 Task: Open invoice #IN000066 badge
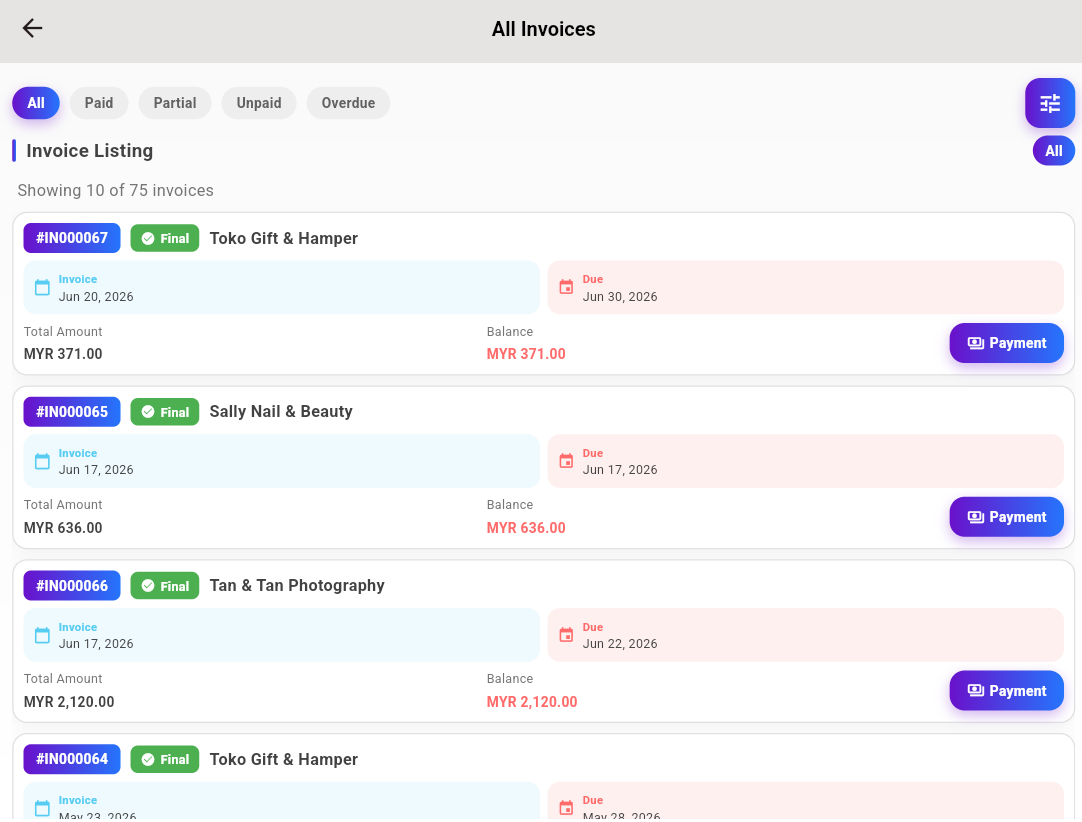click(72, 586)
